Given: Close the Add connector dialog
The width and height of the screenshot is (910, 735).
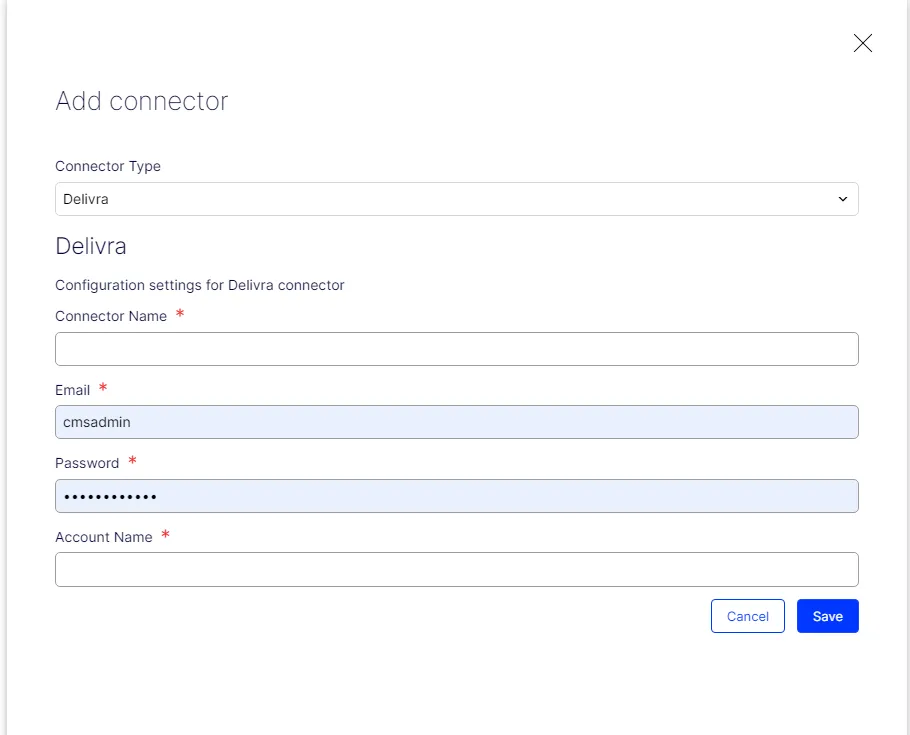Looking at the screenshot, I should pyautogui.click(x=862, y=43).
